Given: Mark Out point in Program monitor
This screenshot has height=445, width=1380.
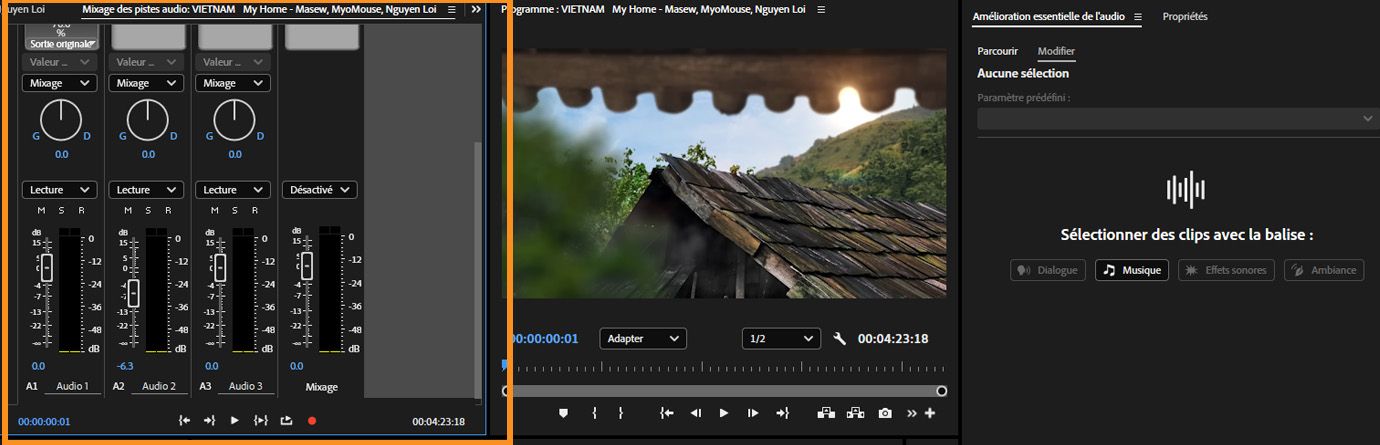Looking at the screenshot, I should click(620, 413).
